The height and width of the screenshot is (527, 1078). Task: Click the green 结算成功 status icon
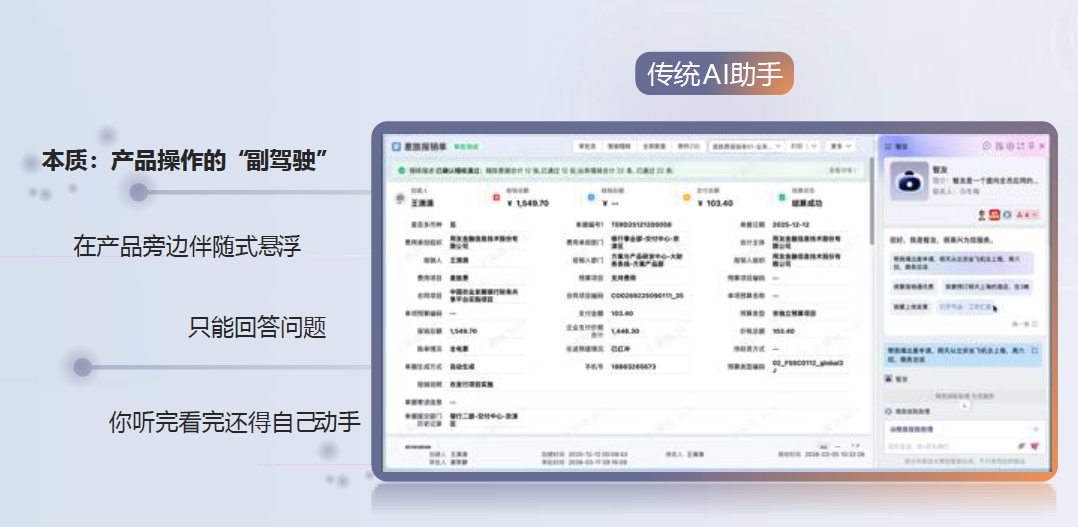coord(781,198)
